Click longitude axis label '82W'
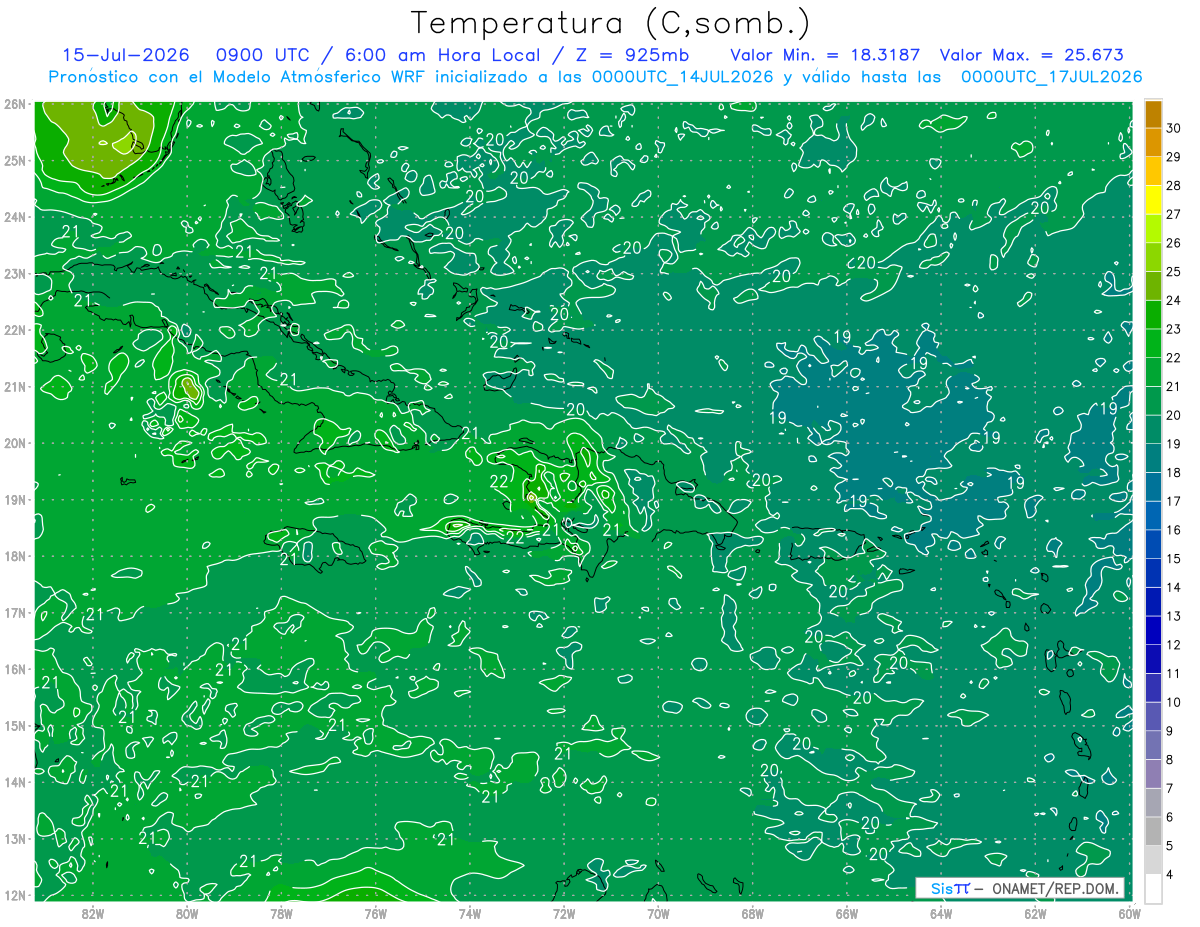The height and width of the screenshot is (927, 1200). coord(93,913)
